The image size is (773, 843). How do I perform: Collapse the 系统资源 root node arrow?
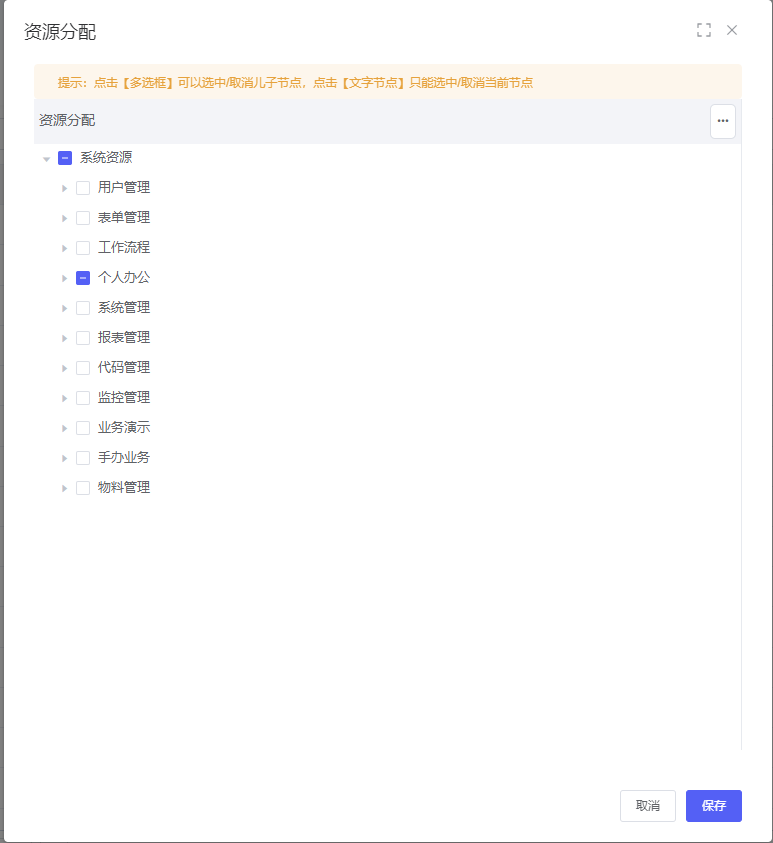click(46, 158)
